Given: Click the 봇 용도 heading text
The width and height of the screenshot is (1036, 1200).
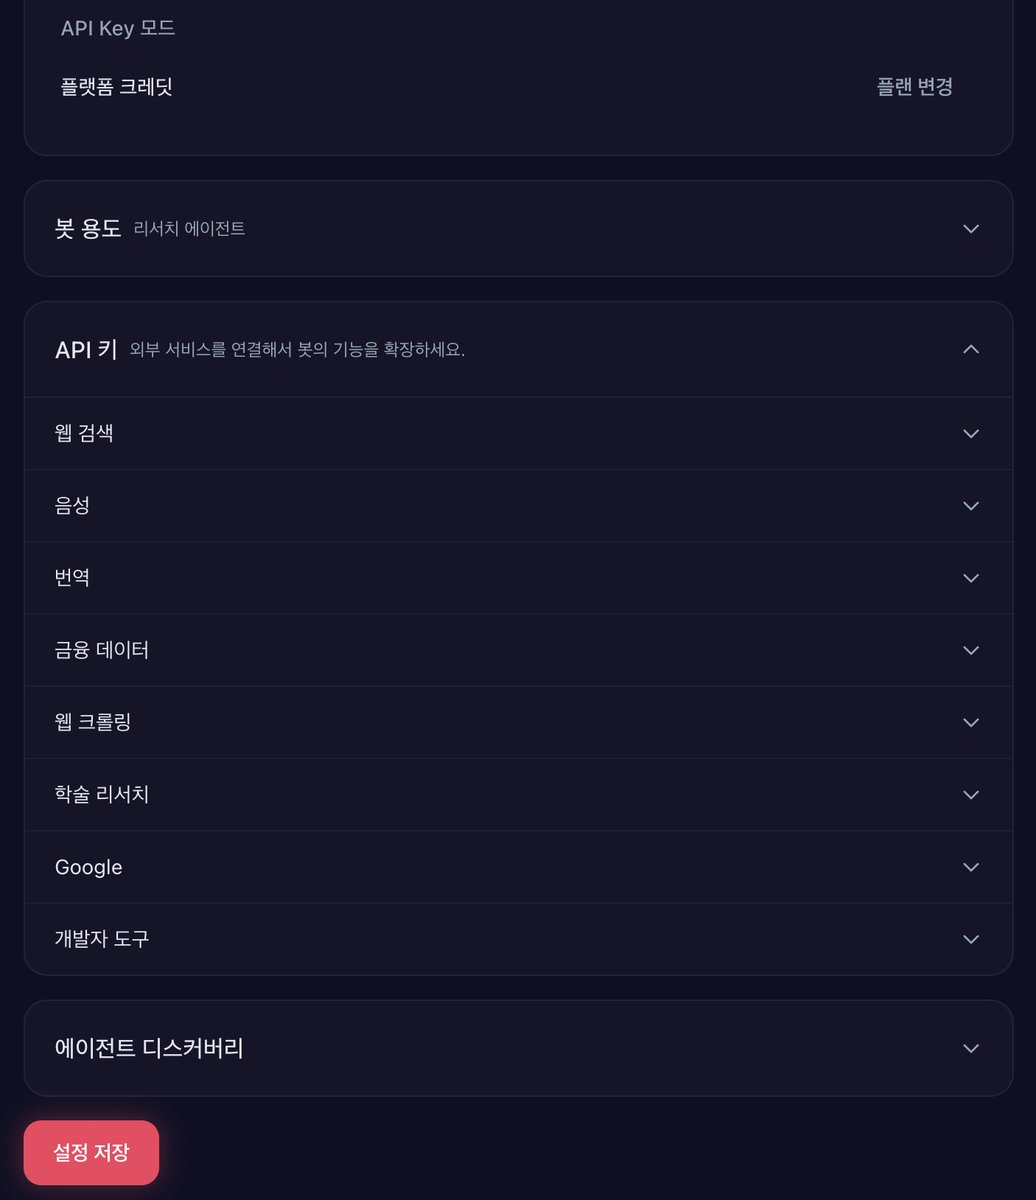Looking at the screenshot, I should 88,229.
